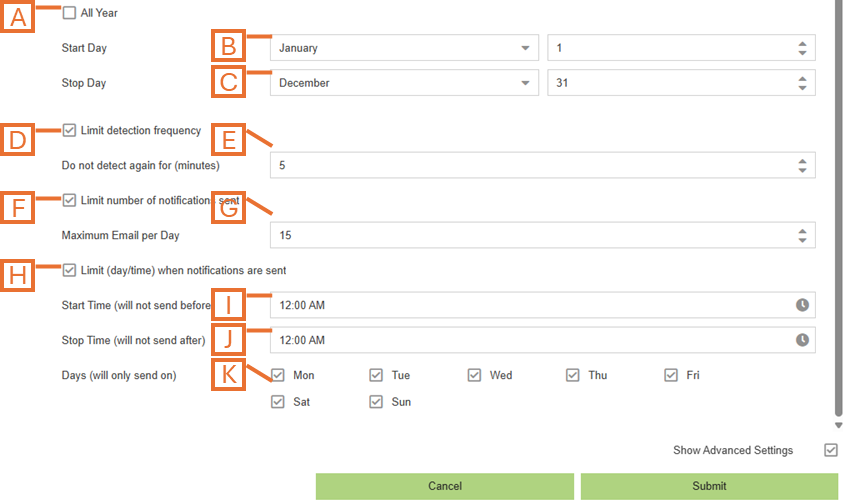The width and height of the screenshot is (843, 500).
Task: Open clock picker for Start Time field
Action: tap(802, 305)
